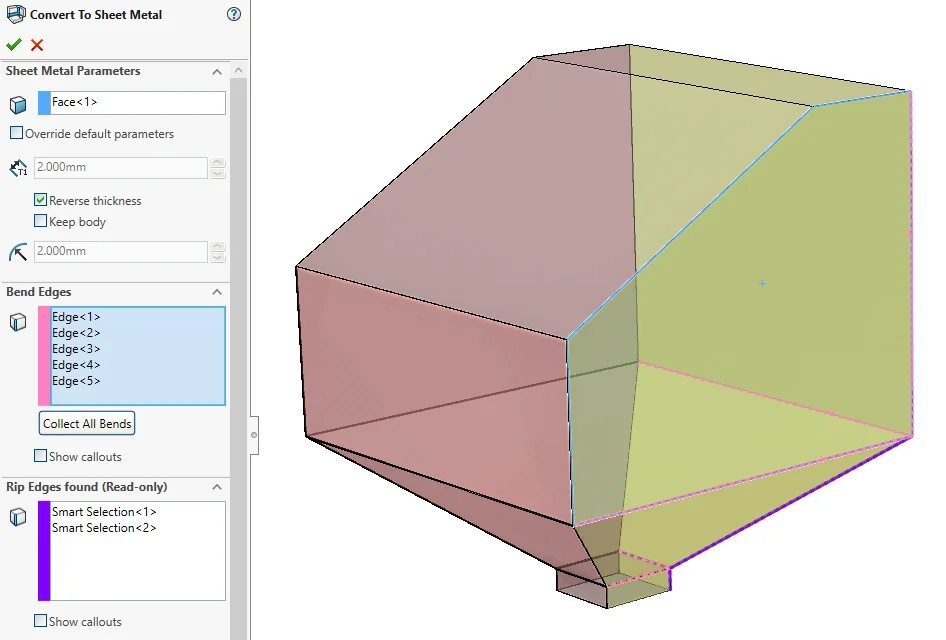The image size is (946, 640).
Task: Collapse the Rip Edges found section
Action: click(x=216, y=487)
